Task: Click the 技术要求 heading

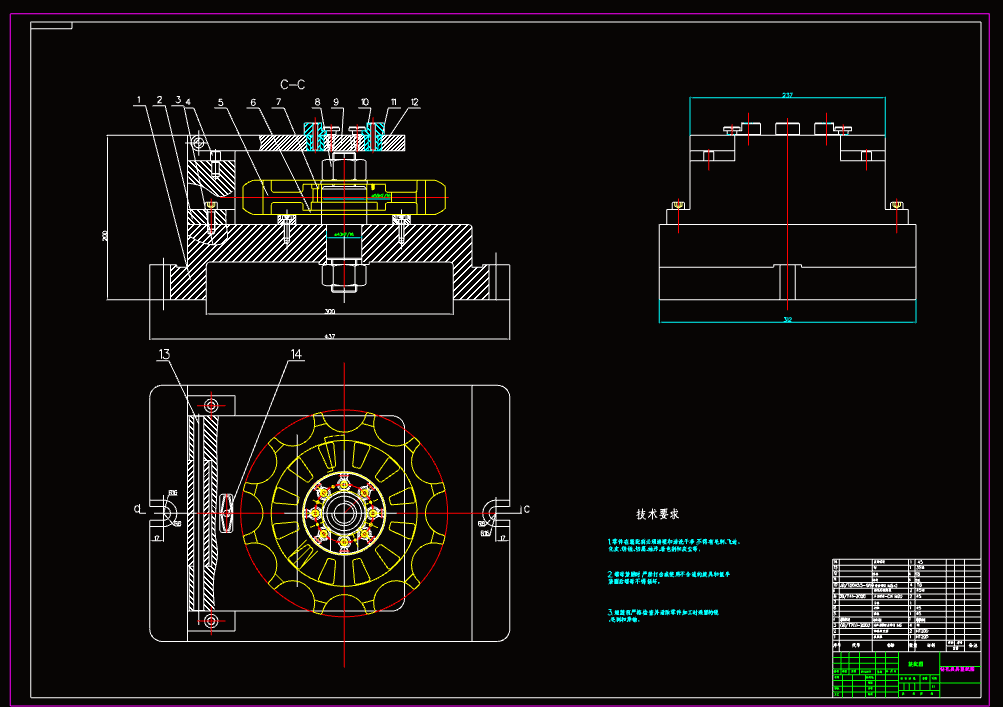Action: [658, 514]
